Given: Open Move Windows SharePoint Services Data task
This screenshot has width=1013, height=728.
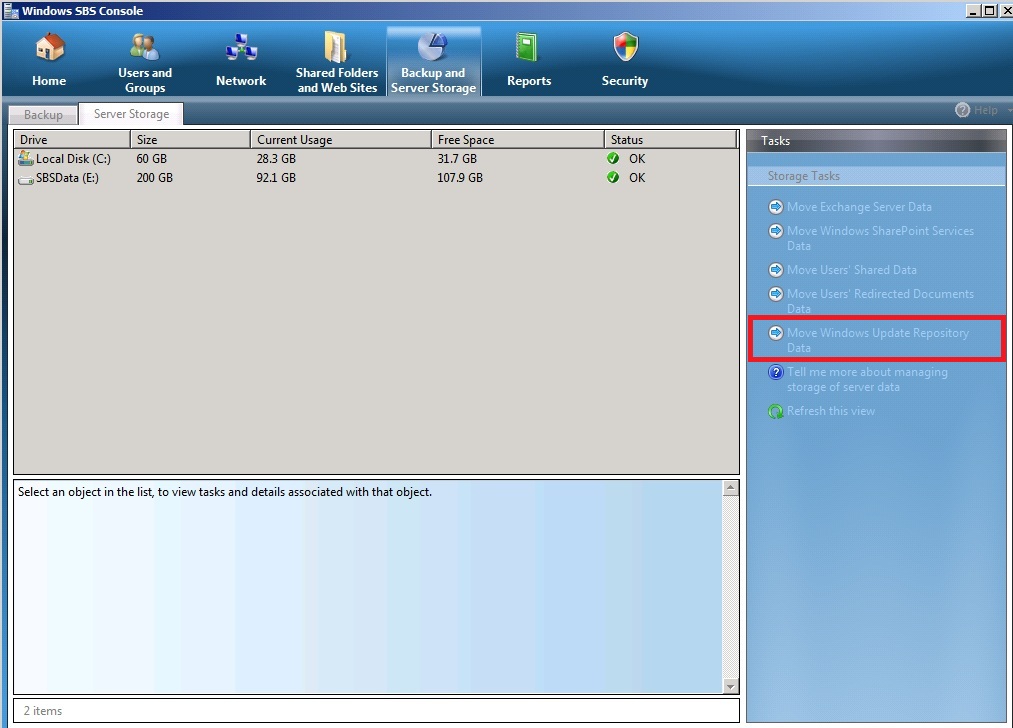Looking at the screenshot, I should (x=880, y=238).
